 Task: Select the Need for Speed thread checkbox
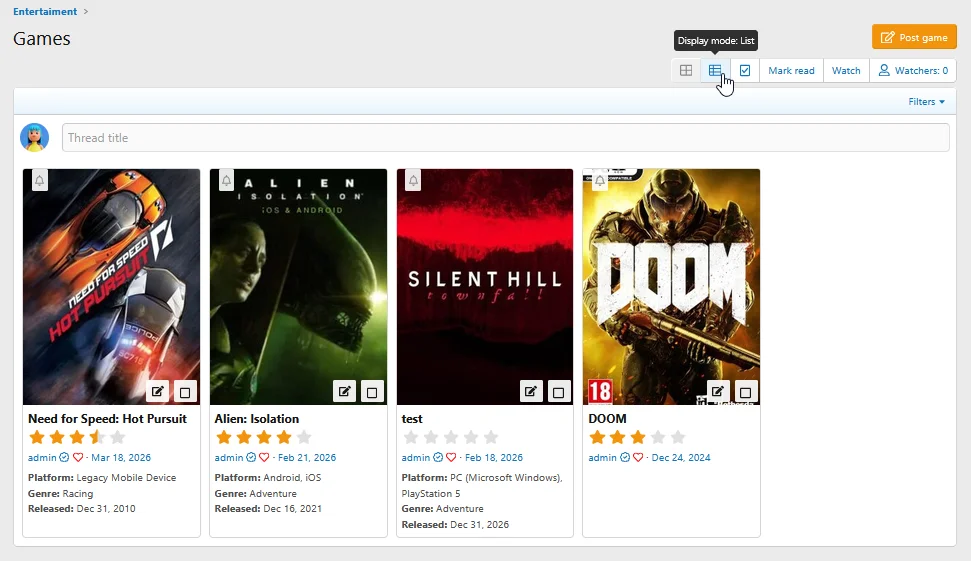tap(185, 392)
